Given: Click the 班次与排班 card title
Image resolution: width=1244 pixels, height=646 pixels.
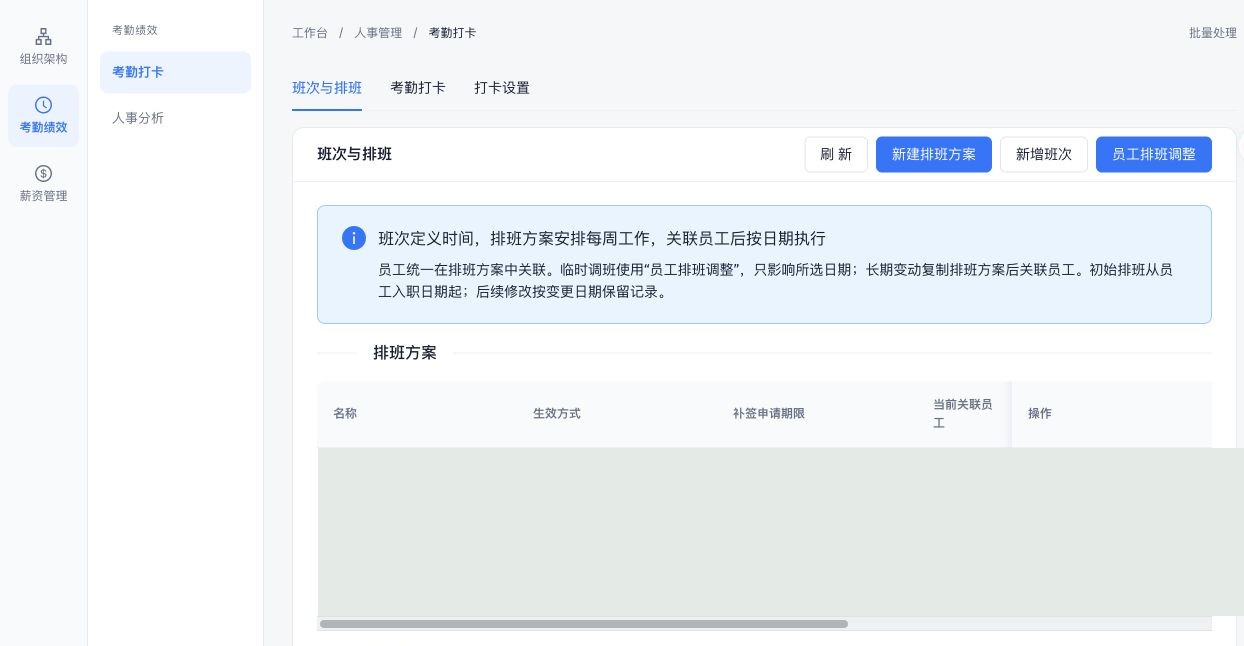Looking at the screenshot, I should [355, 154].
